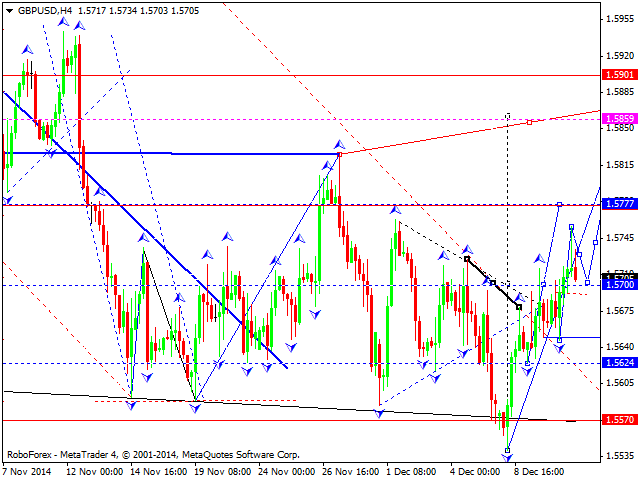This screenshot has width=640, height=480.
Task: Select the horizontal red line at 1.5901
Action: tap(300, 75)
